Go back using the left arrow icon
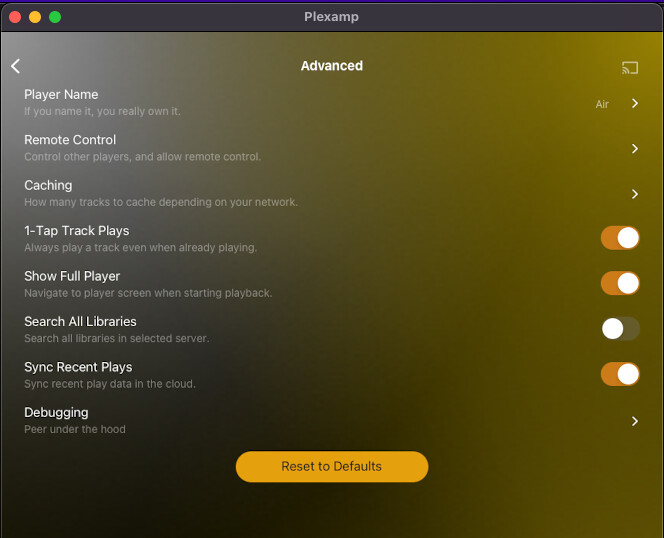Screen dimensions: 664x538 tap(16, 66)
